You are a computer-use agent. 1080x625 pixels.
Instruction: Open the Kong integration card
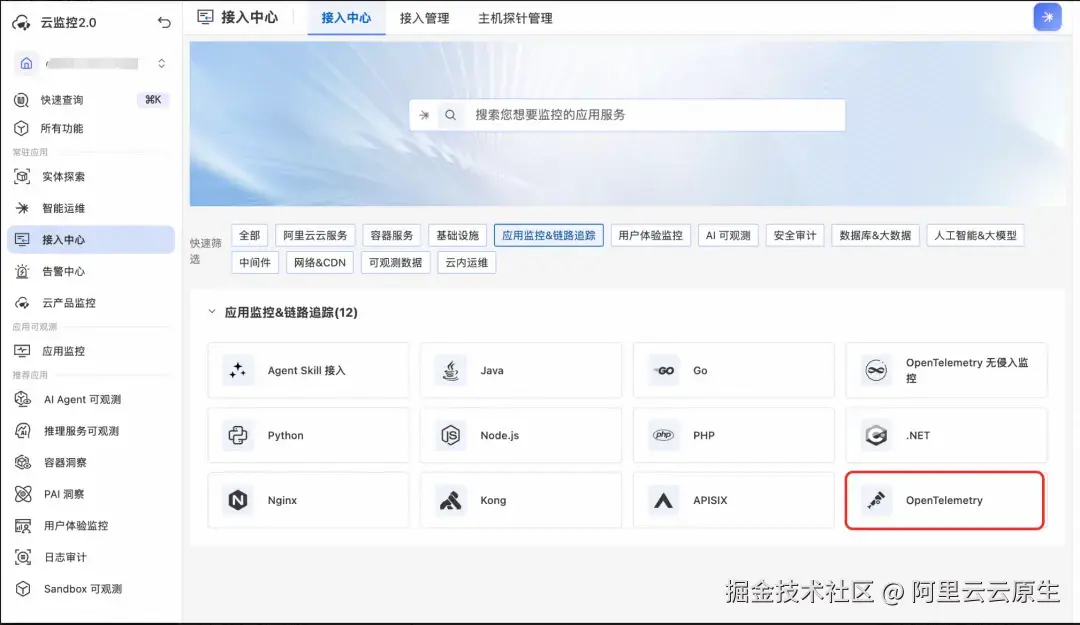(521, 500)
